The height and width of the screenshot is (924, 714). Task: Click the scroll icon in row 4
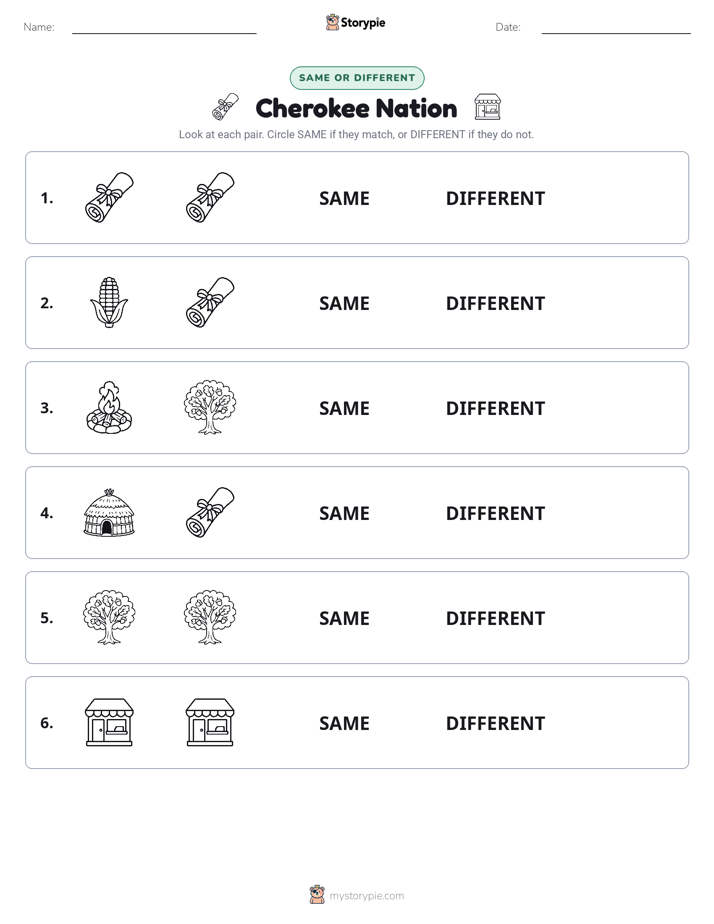(x=210, y=512)
